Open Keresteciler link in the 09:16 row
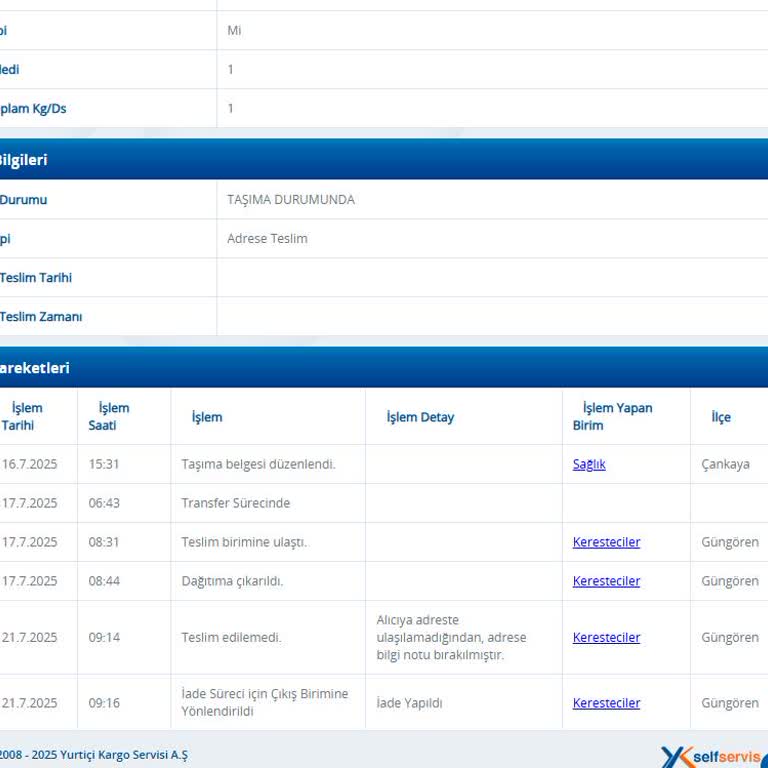Image resolution: width=768 pixels, height=768 pixels. [x=606, y=703]
